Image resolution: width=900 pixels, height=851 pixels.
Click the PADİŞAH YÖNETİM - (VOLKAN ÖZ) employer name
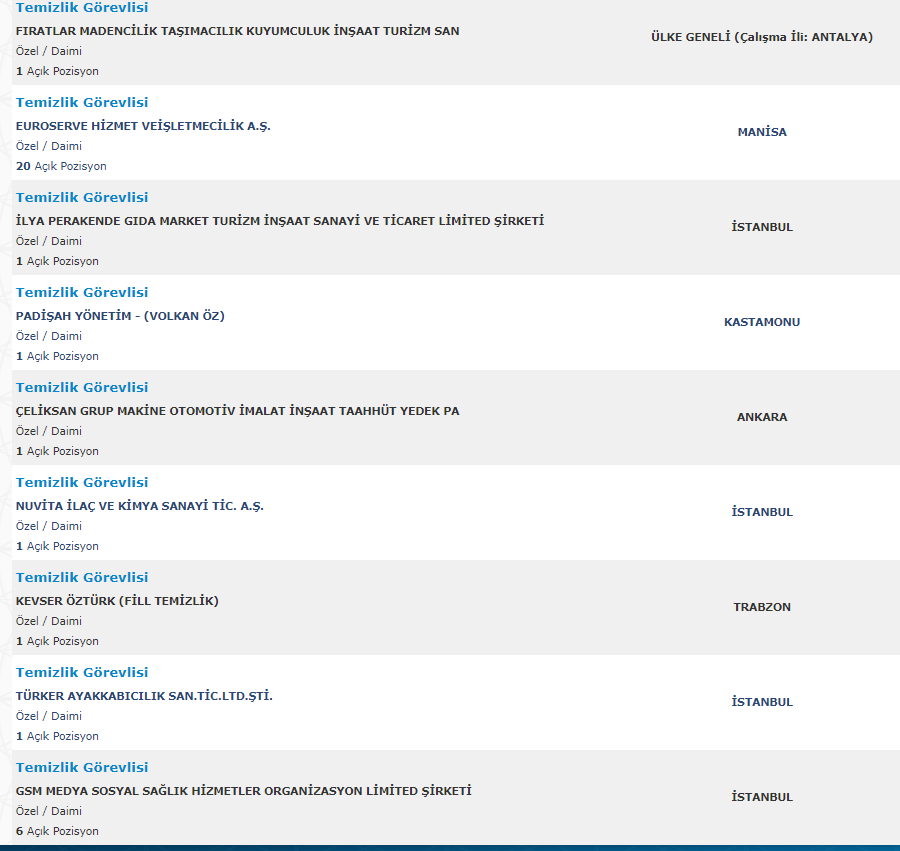(x=120, y=316)
